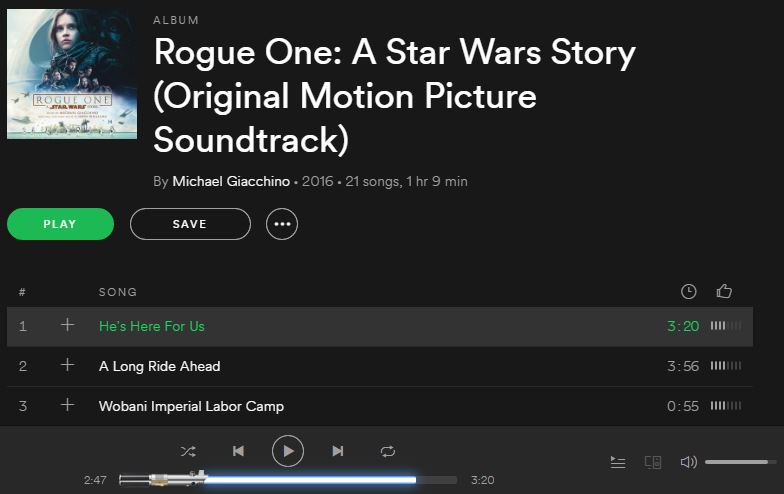Open the devices available menu
This screenshot has height=494, width=784.
(x=653, y=462)
